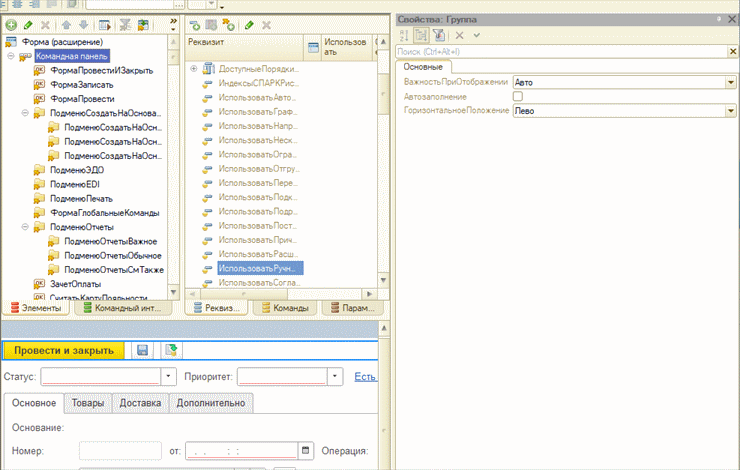
Task: Switch to the Реквизиты tab
Action: tap(217, 308)
